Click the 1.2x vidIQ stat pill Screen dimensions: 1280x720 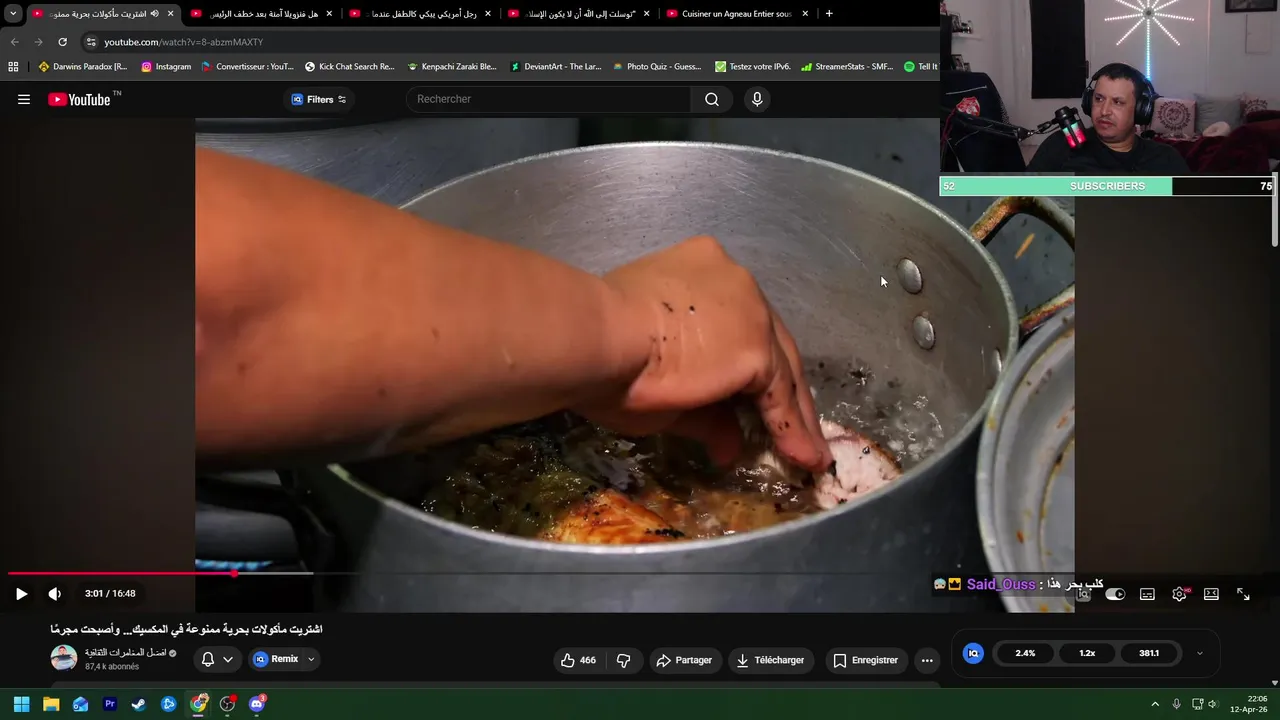(x=1087, y=653)
